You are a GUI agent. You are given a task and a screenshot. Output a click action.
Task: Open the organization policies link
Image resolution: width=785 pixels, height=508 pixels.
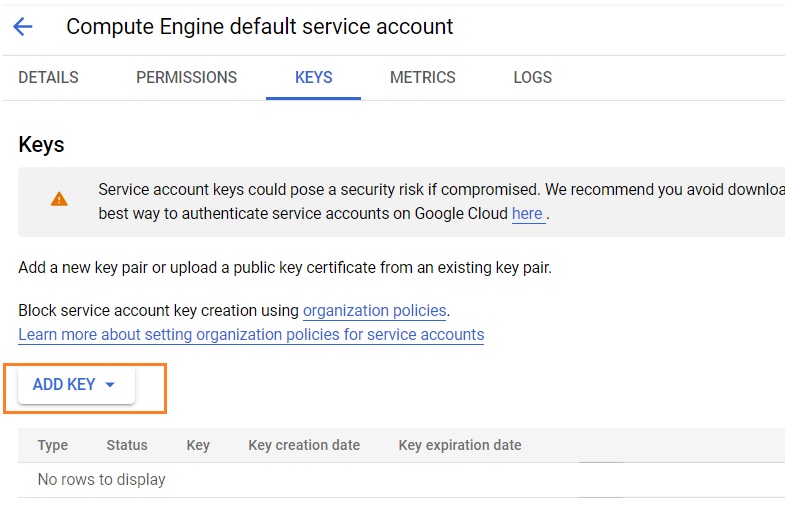[x=374, y=311]
